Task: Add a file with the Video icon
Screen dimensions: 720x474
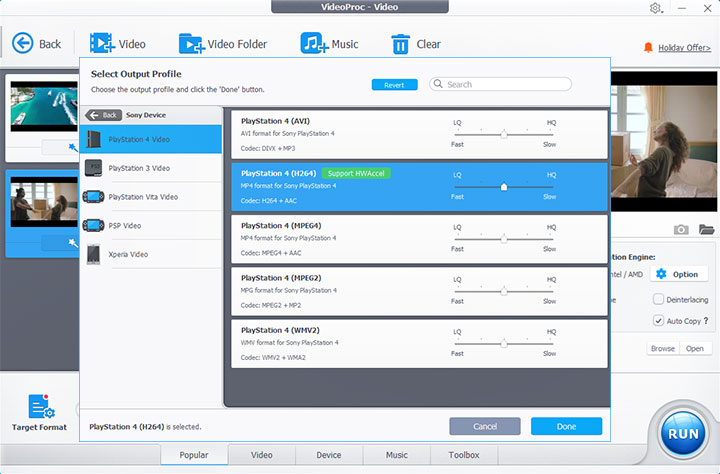Action: (102, 43)
